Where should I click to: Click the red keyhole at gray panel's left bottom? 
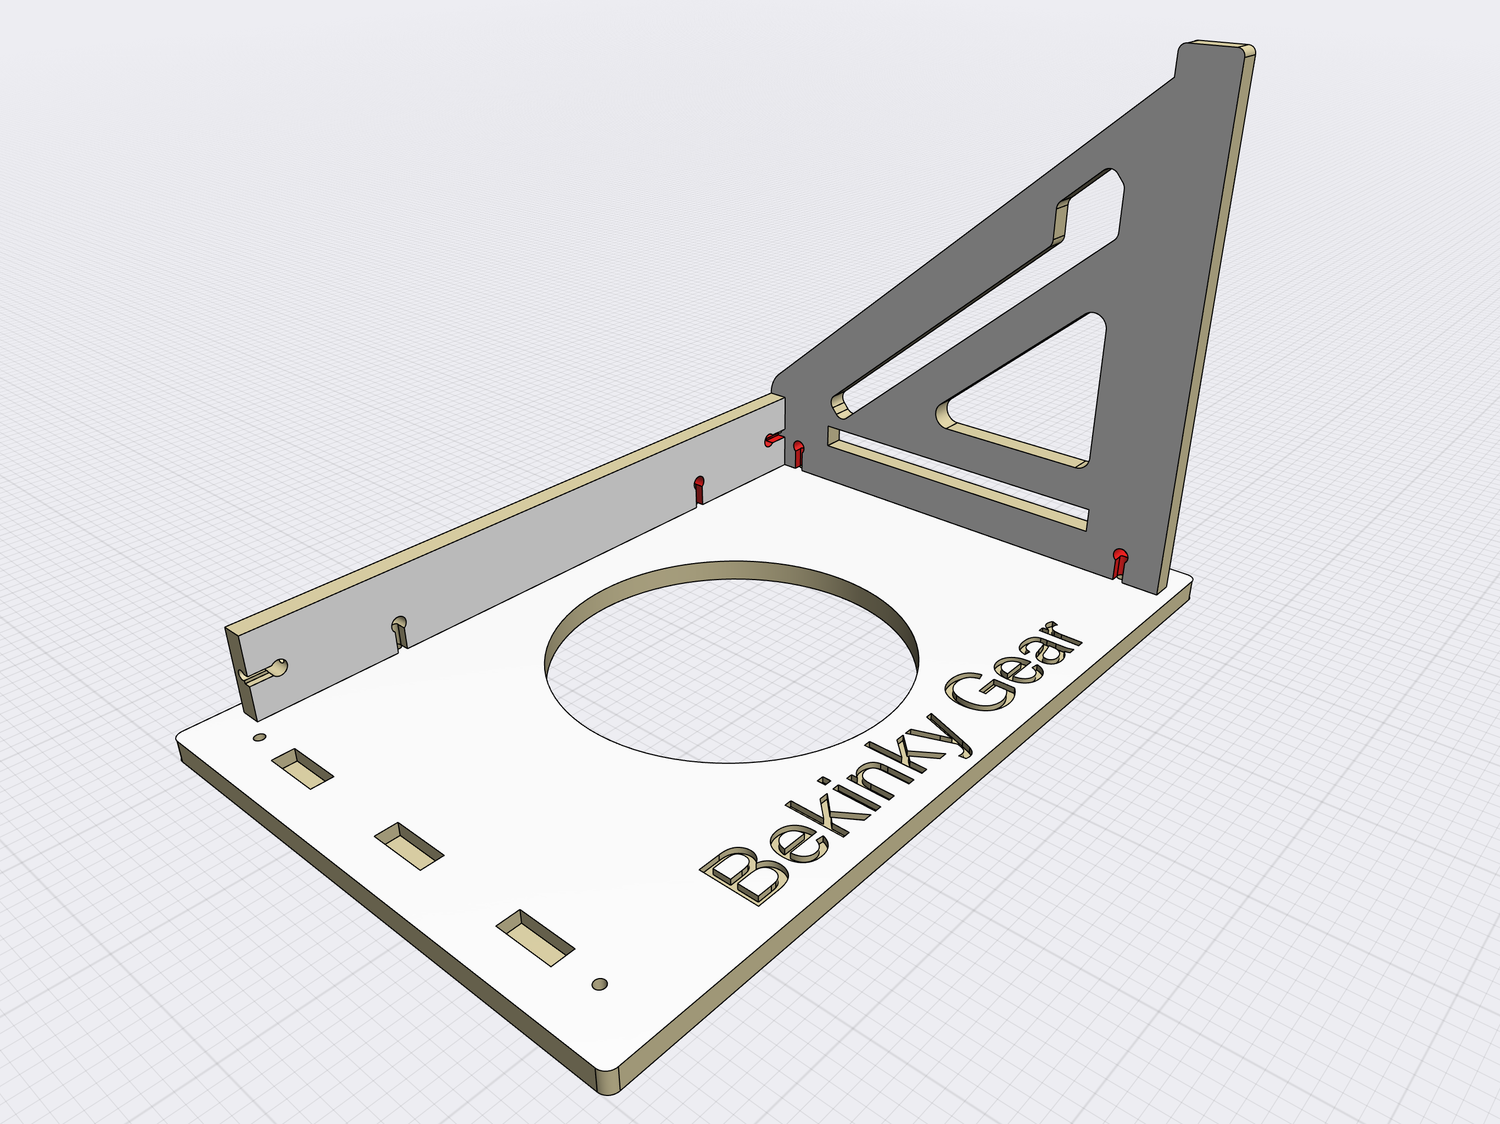798,453
